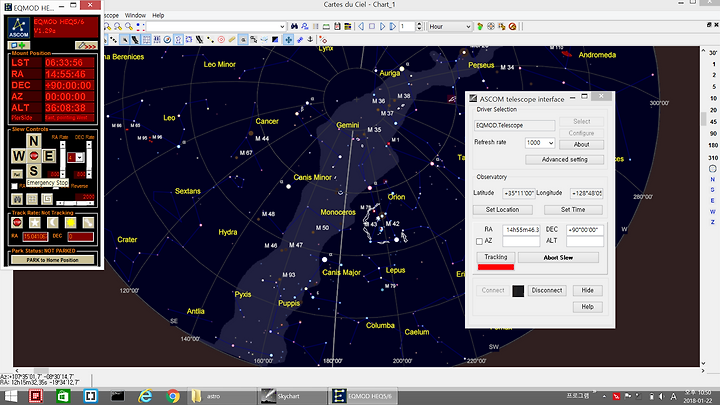Click N direction on right bar
This screenshot has height=405, width=720.
coord(713,180)
